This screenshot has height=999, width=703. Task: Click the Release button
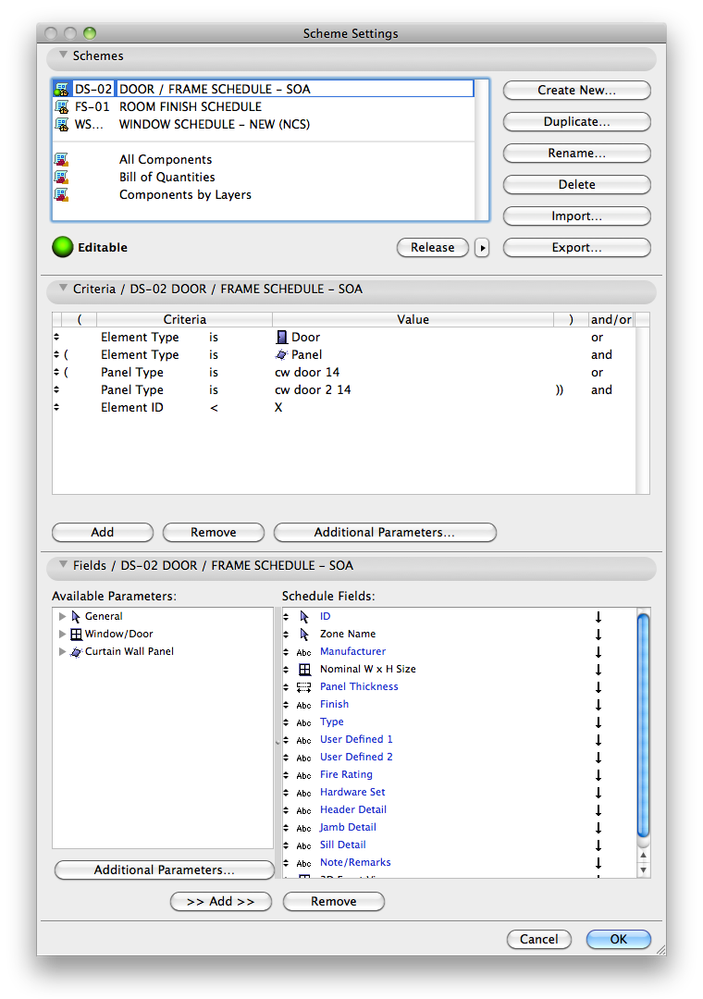[x=433, y=247]
